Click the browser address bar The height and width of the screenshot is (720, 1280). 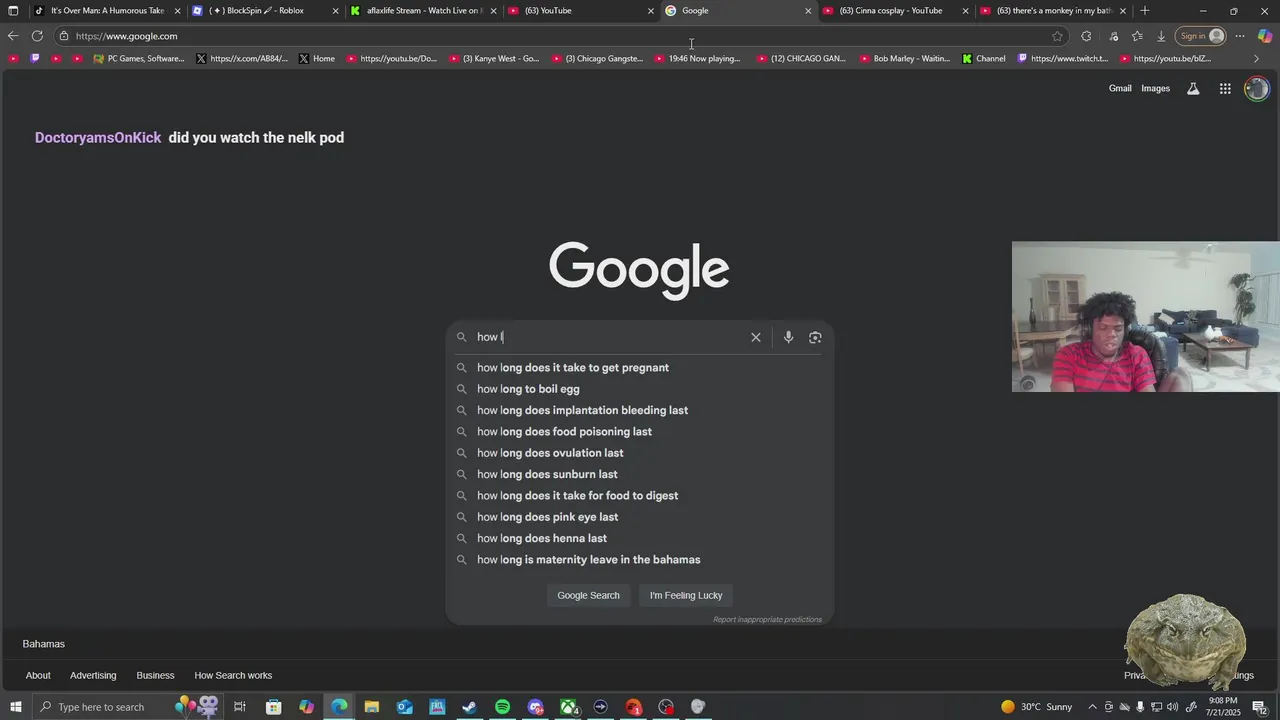coord(560,36)
